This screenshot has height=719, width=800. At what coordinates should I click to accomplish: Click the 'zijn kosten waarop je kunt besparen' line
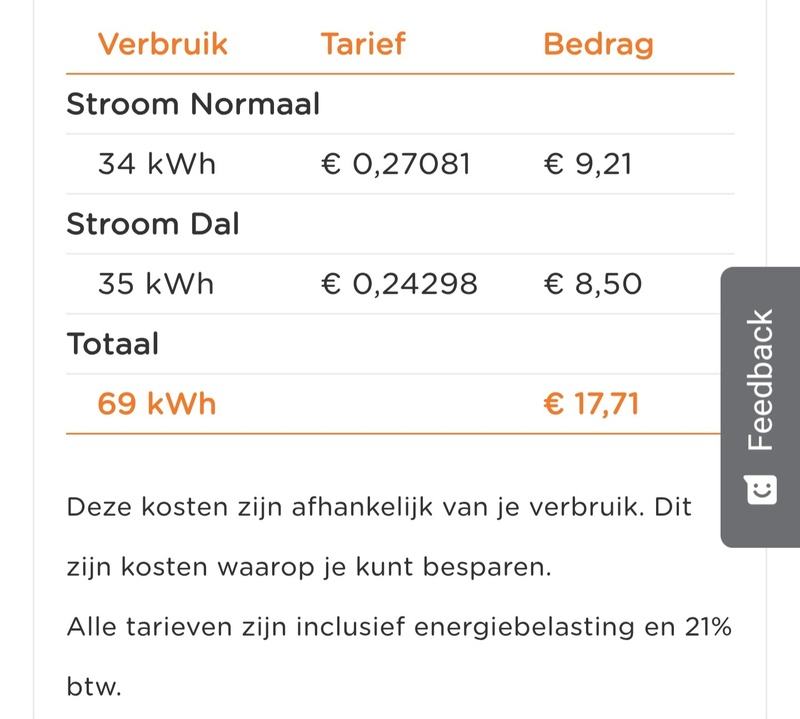pos(309,567)
